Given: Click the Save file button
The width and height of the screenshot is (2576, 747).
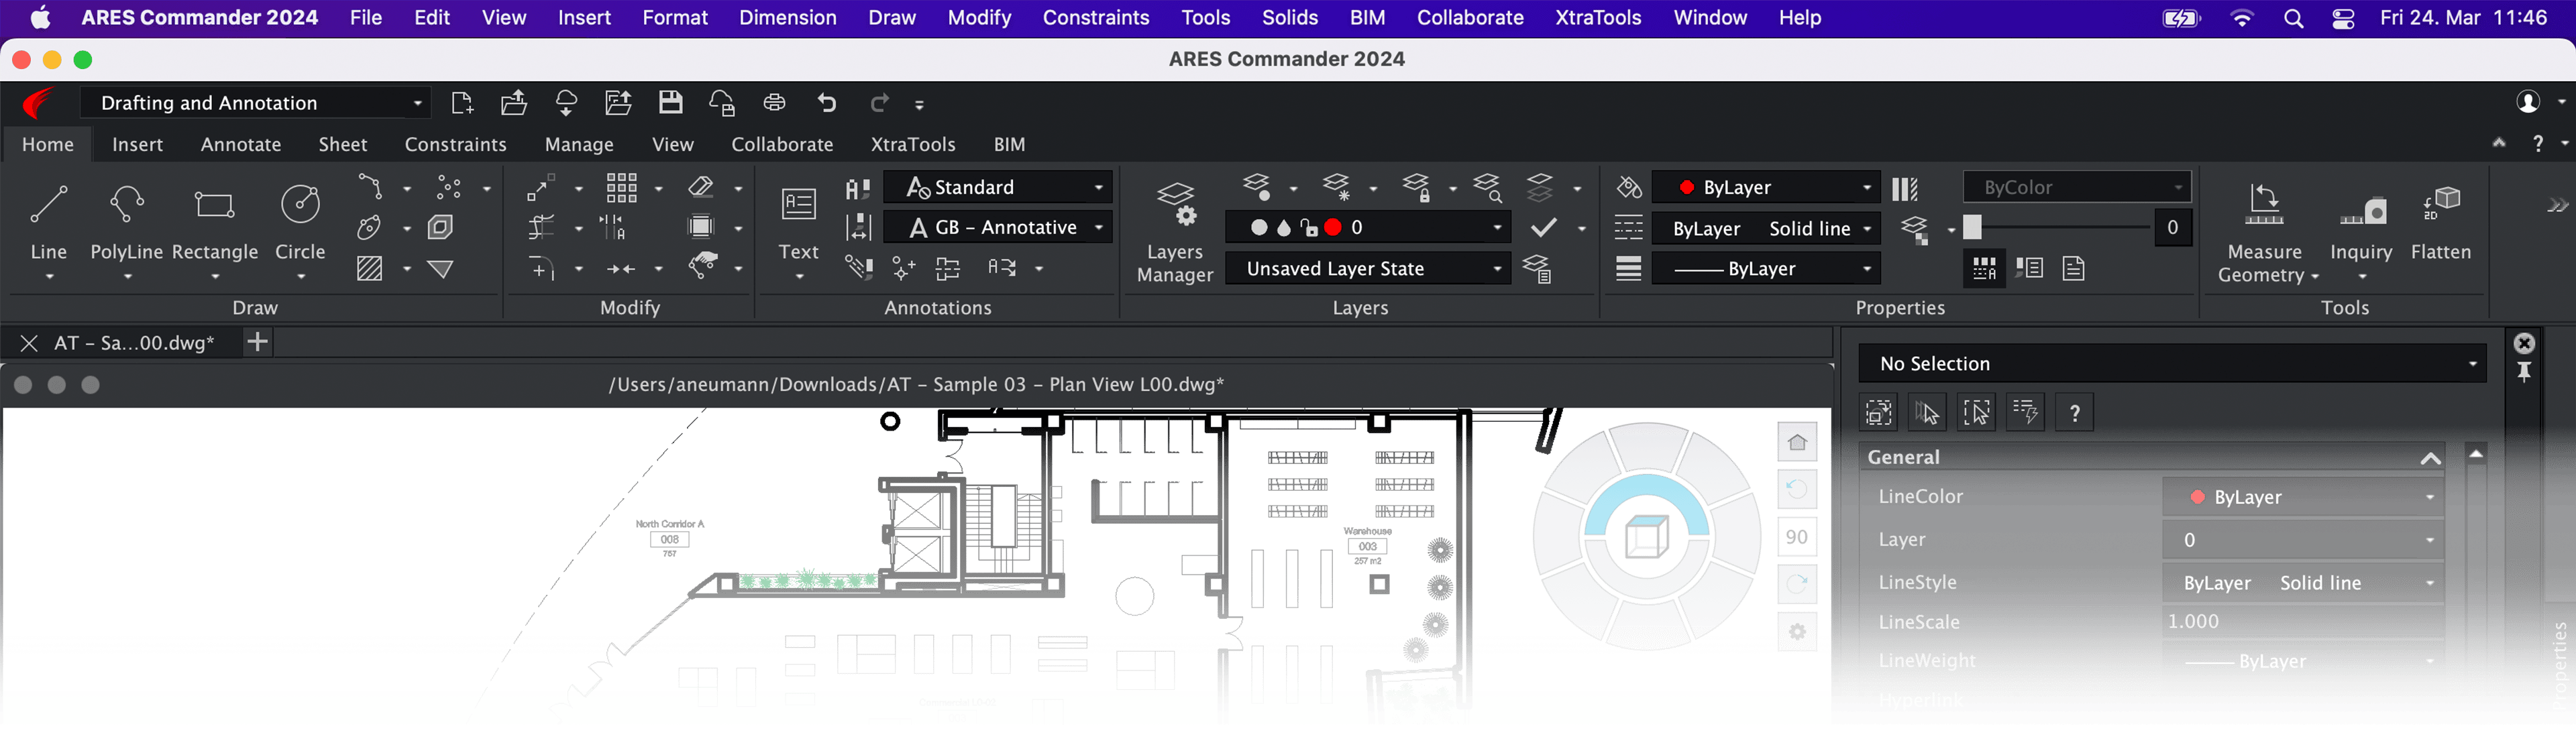Looking at the screenshot, I should 670,103.
